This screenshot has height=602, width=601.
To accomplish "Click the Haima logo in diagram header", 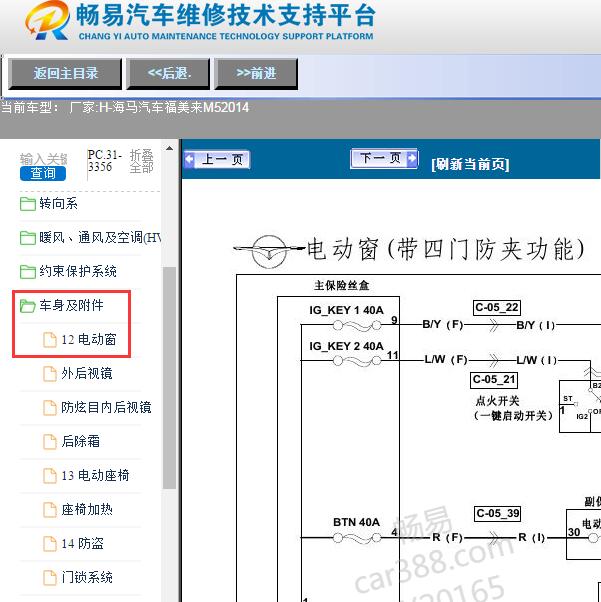I will tap(269, 251).
